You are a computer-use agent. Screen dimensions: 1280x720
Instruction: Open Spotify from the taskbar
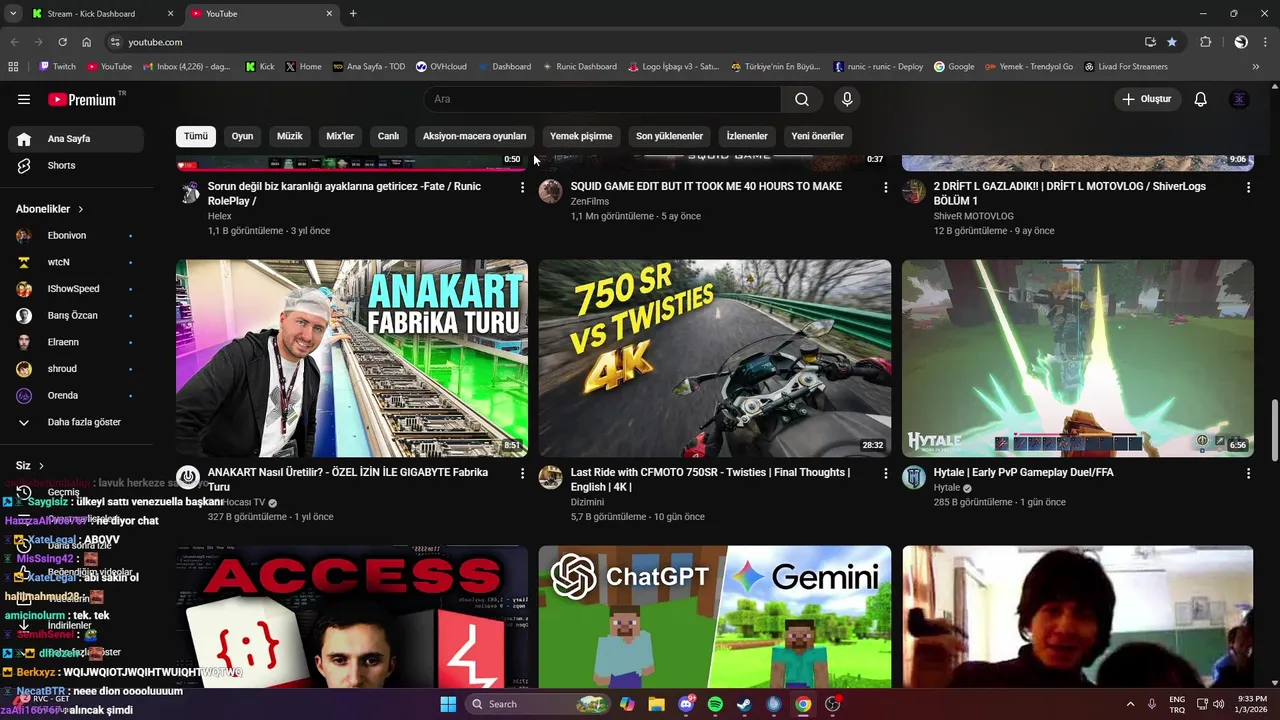coord(715,704)
